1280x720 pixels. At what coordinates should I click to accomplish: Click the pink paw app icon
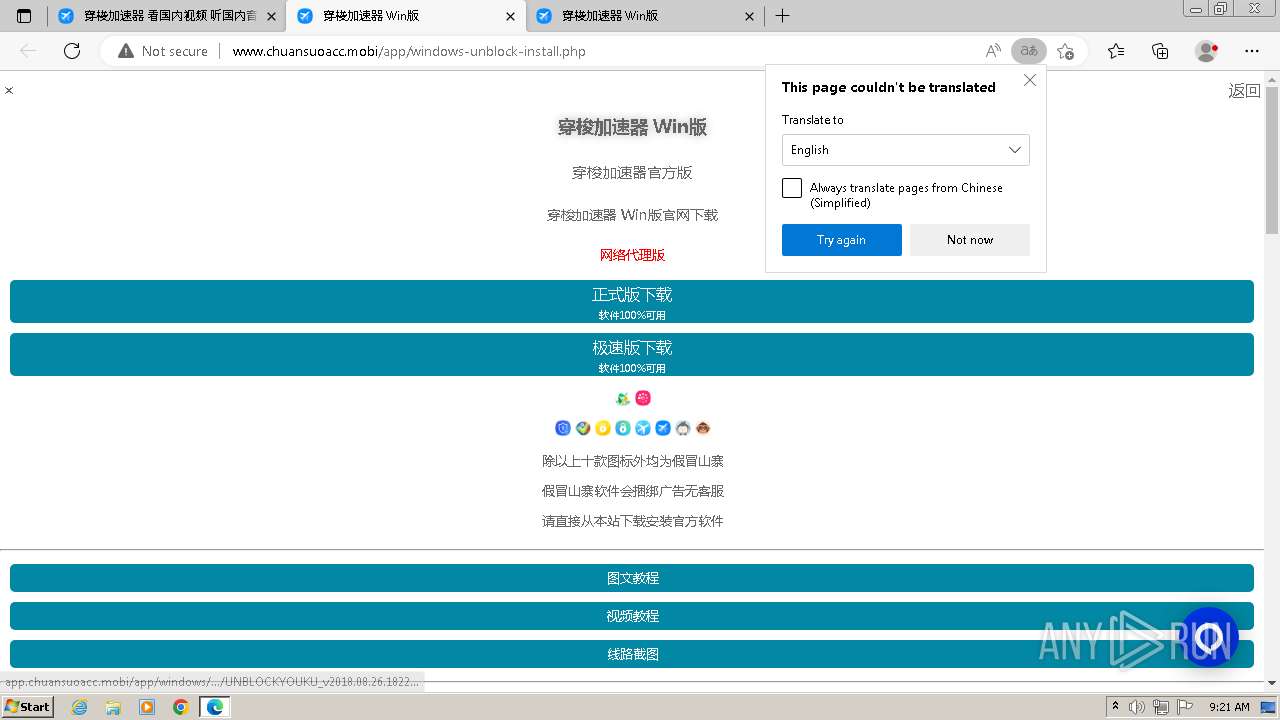click(643, 398)
